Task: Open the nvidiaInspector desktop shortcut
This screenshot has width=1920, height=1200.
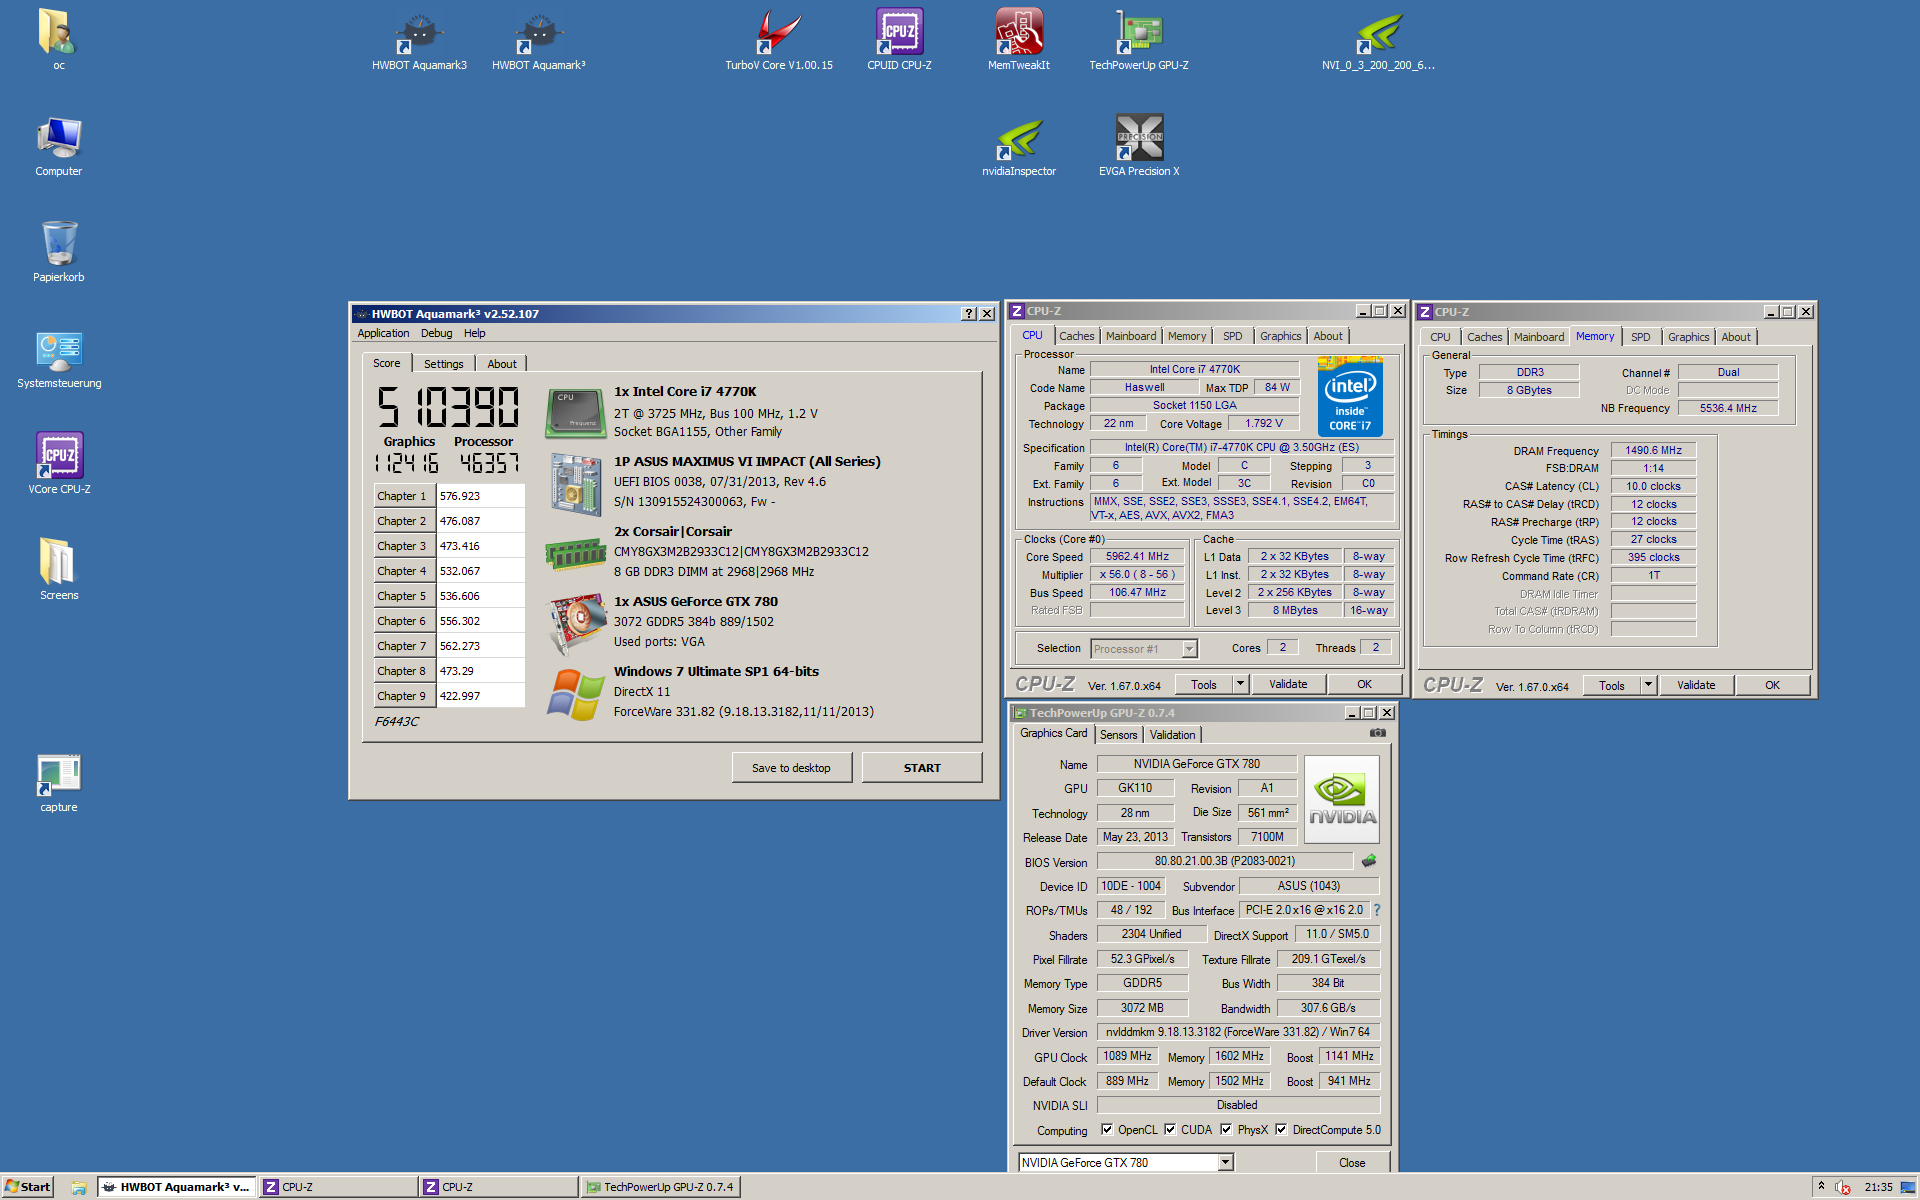Action: point(1019,146)
